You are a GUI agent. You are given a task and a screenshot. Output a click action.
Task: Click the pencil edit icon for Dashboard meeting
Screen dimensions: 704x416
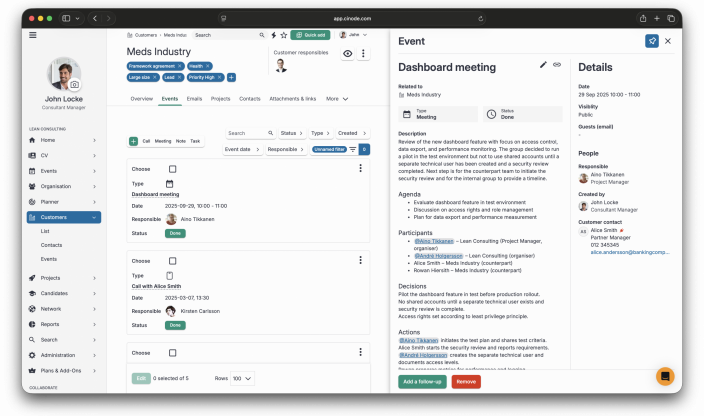(x=544, y=64)
